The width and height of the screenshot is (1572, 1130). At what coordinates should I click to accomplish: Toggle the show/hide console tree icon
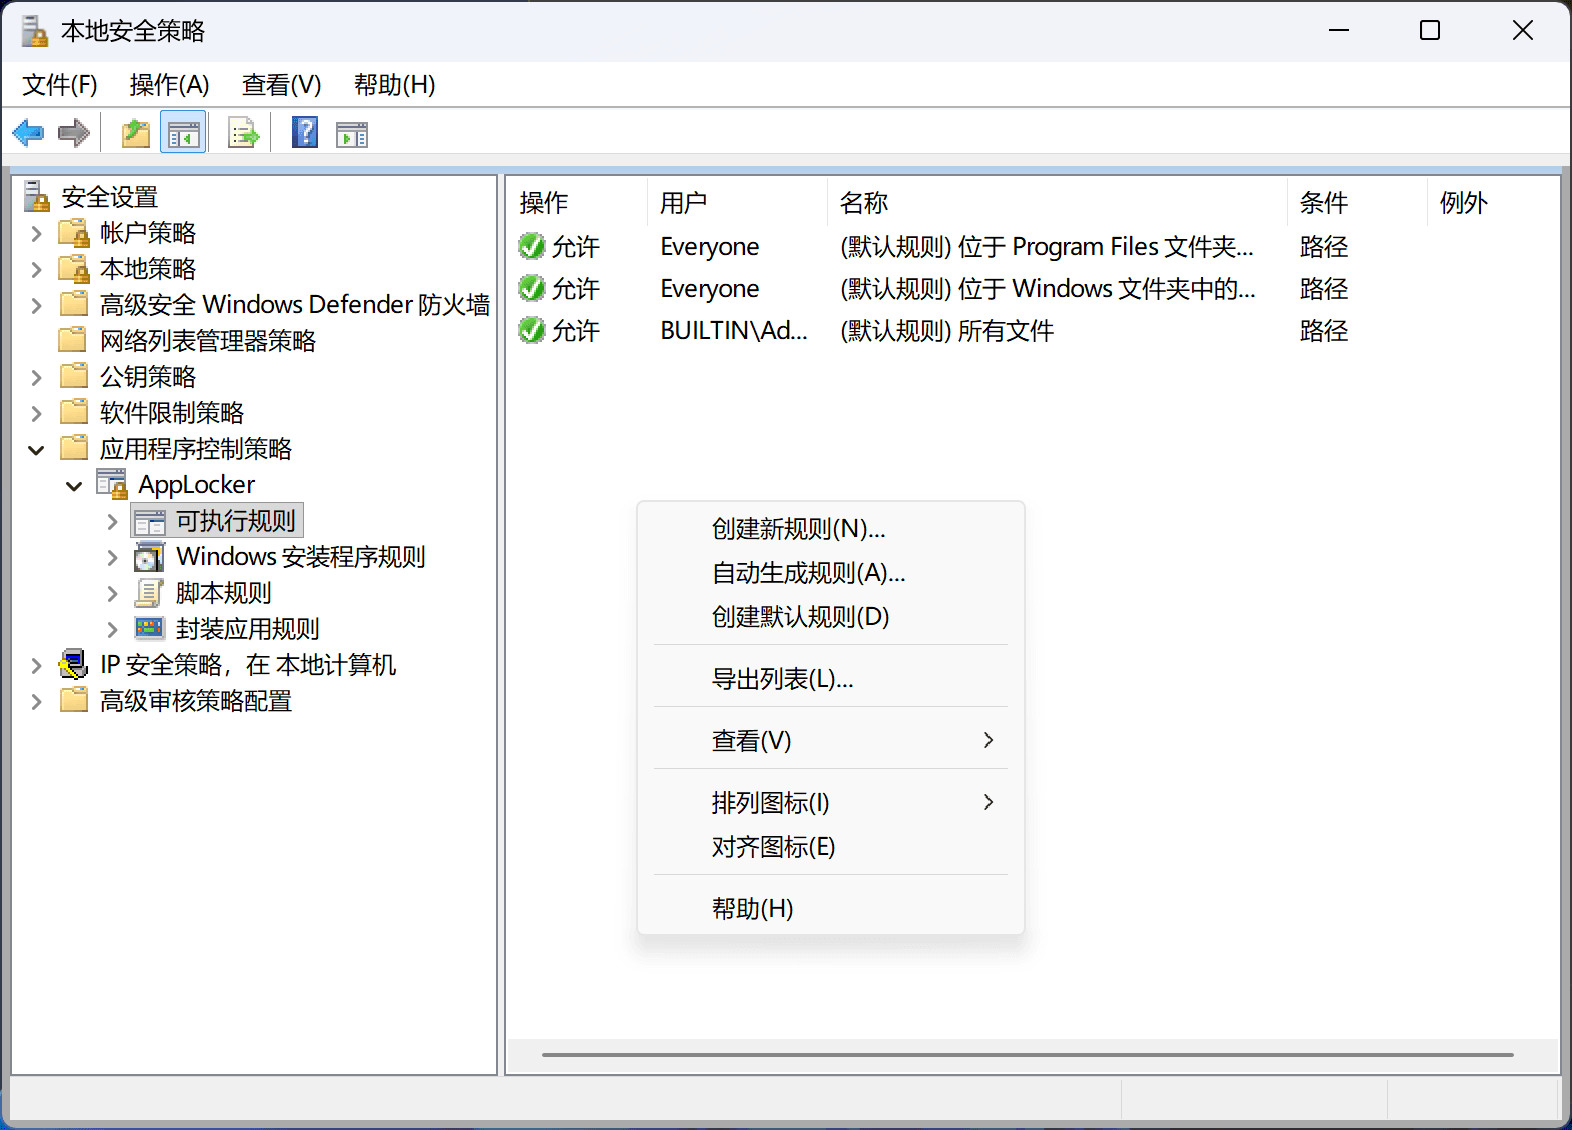(x=183, y=133)
